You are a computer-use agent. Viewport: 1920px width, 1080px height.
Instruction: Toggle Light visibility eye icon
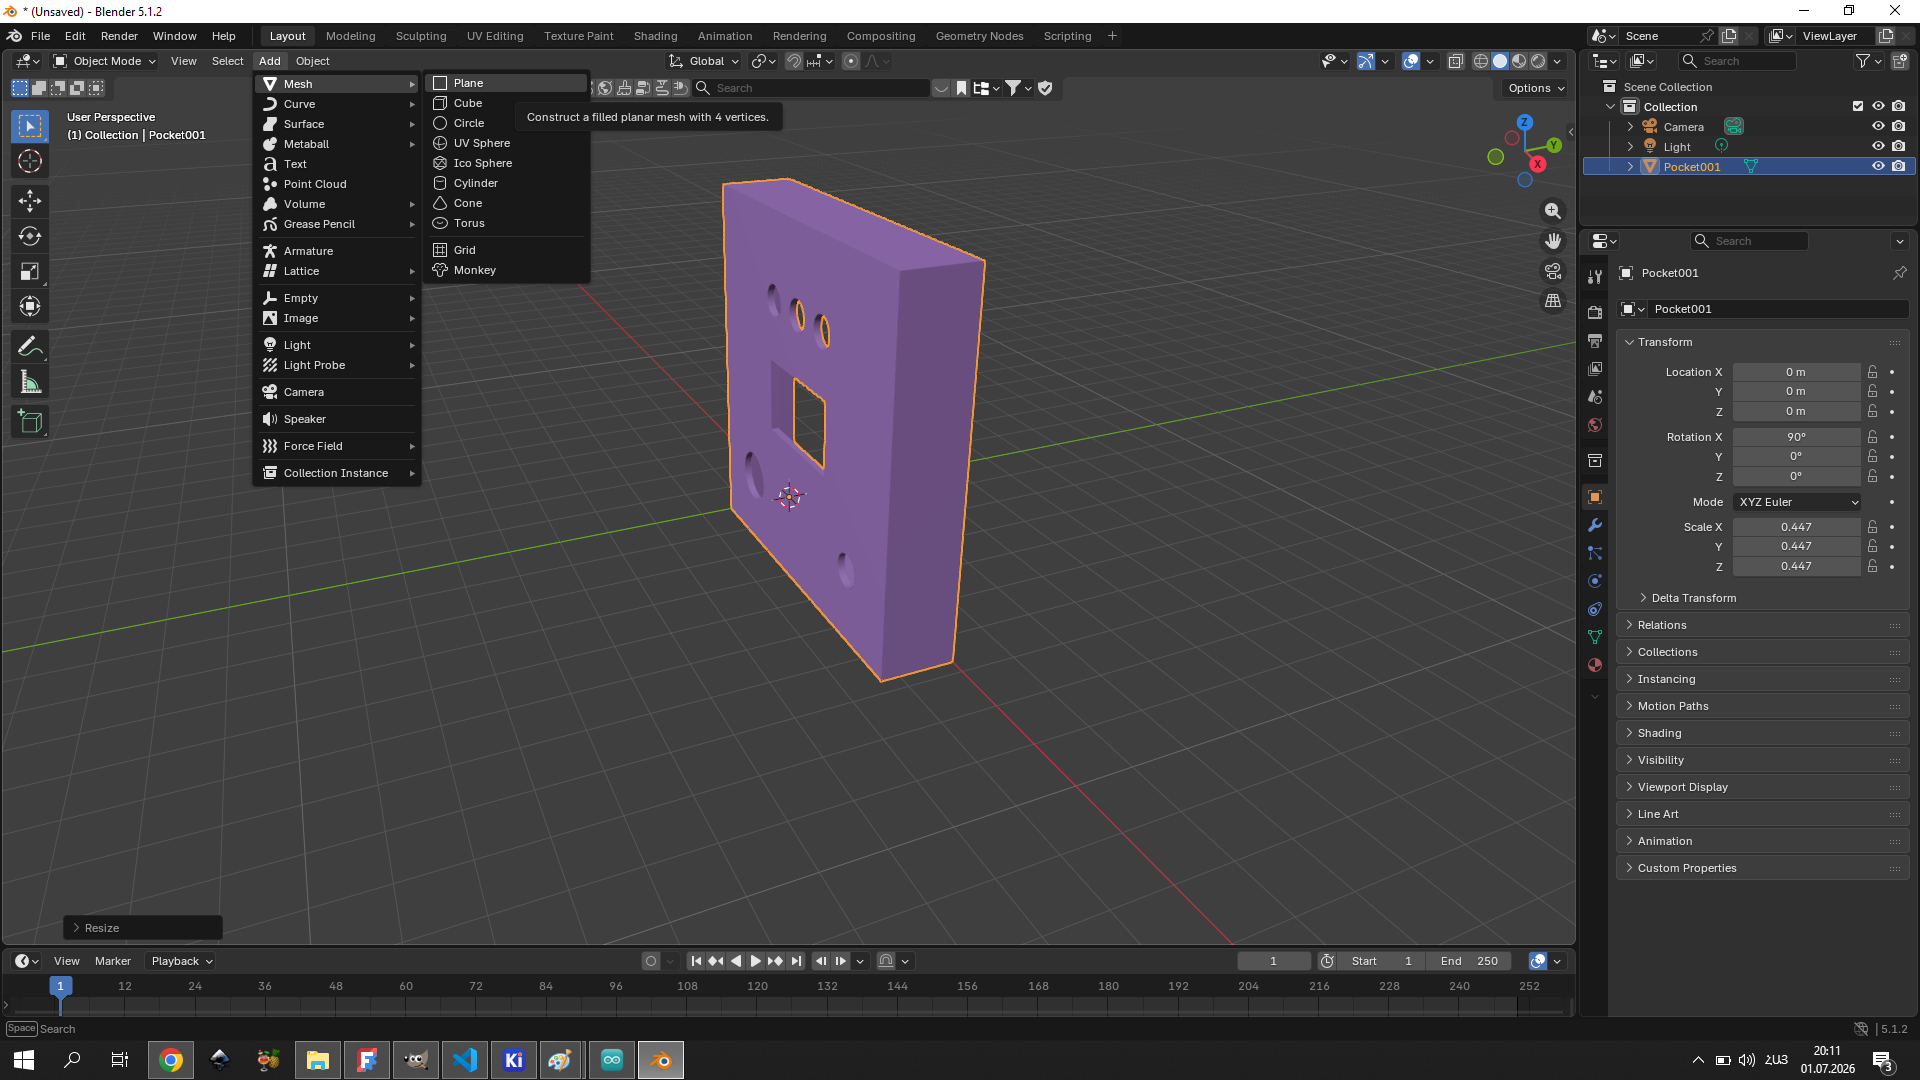coord(1878,147)
